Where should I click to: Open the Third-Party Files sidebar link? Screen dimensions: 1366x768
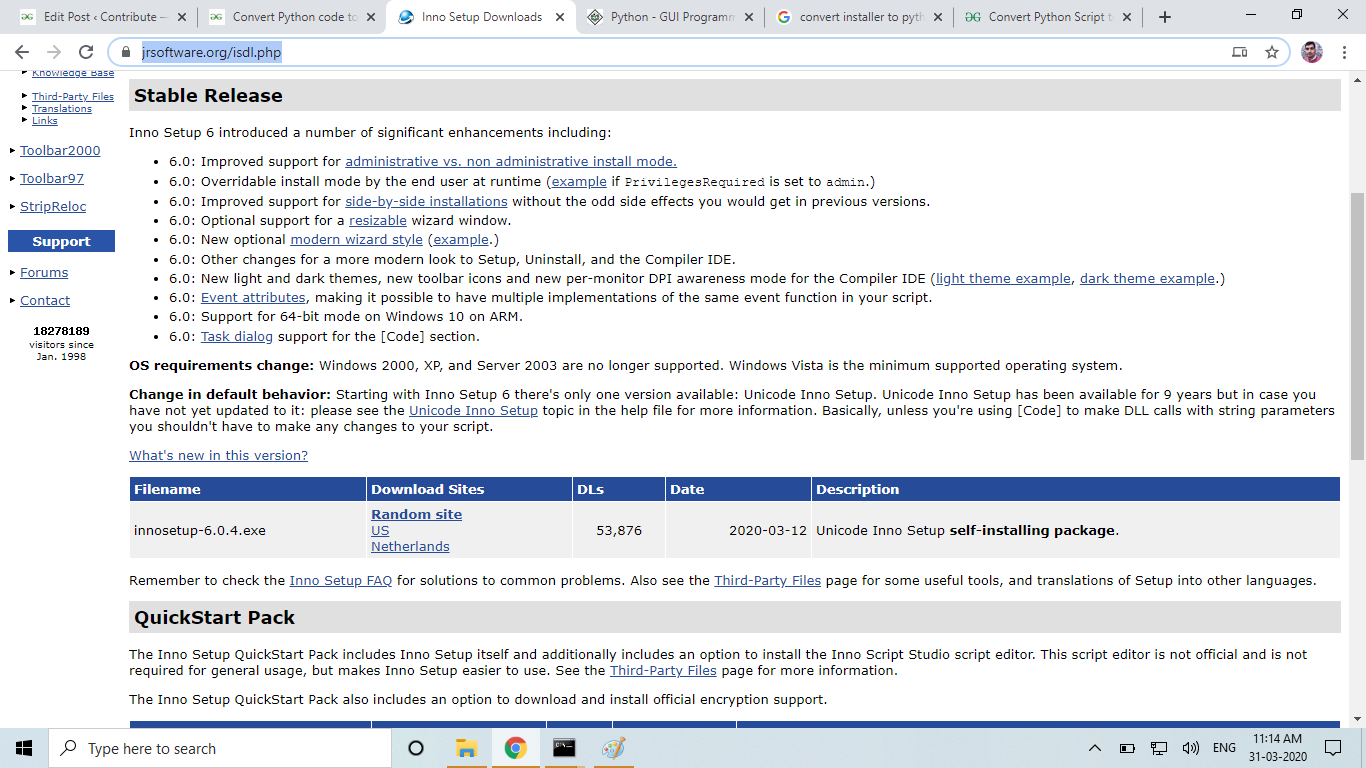point(73,97)
